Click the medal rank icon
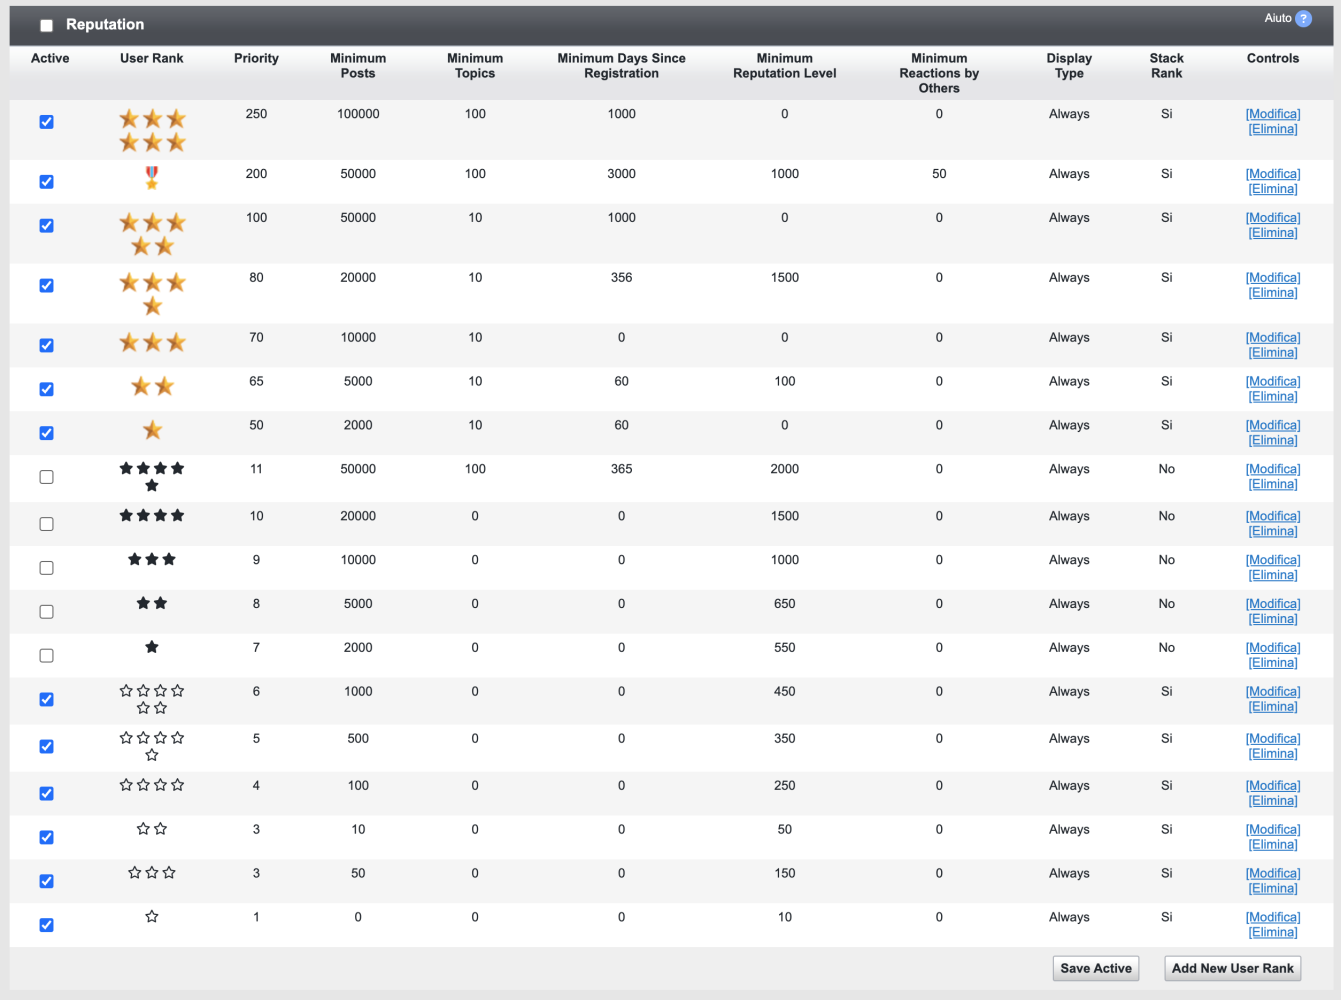This screenshot has width=1341, height=1000. [x=152, y=178]
